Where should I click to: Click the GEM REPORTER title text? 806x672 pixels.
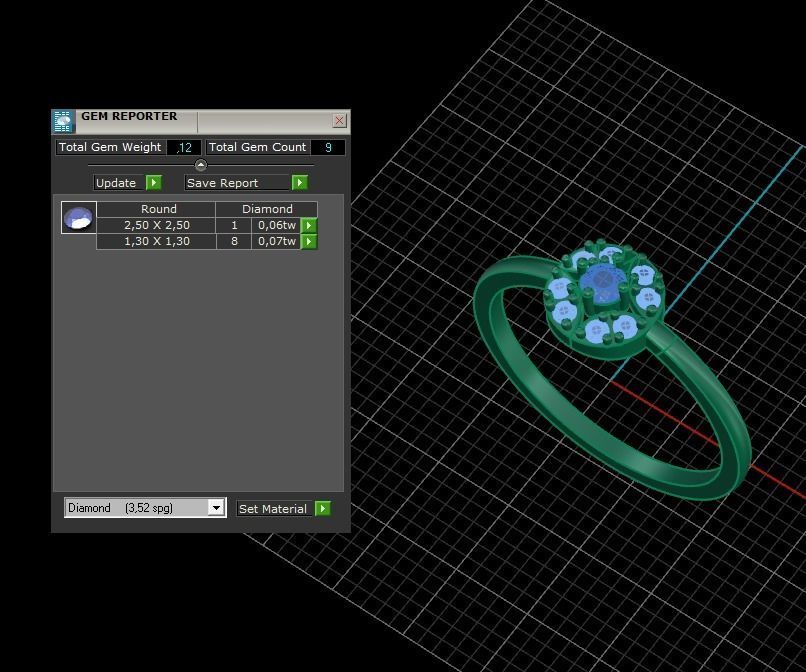(129, 116)
